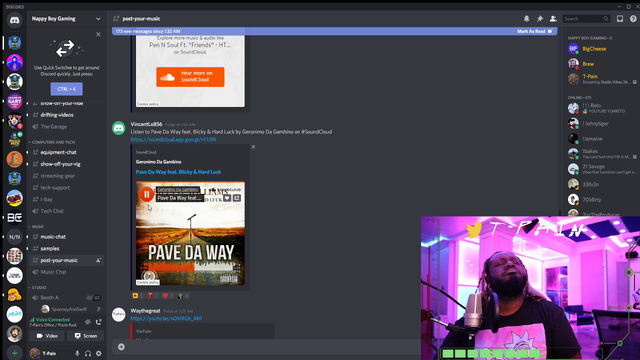640x360 pixels.
Task: Close the Quick Switcher tip
Action: tap(98, 34)
